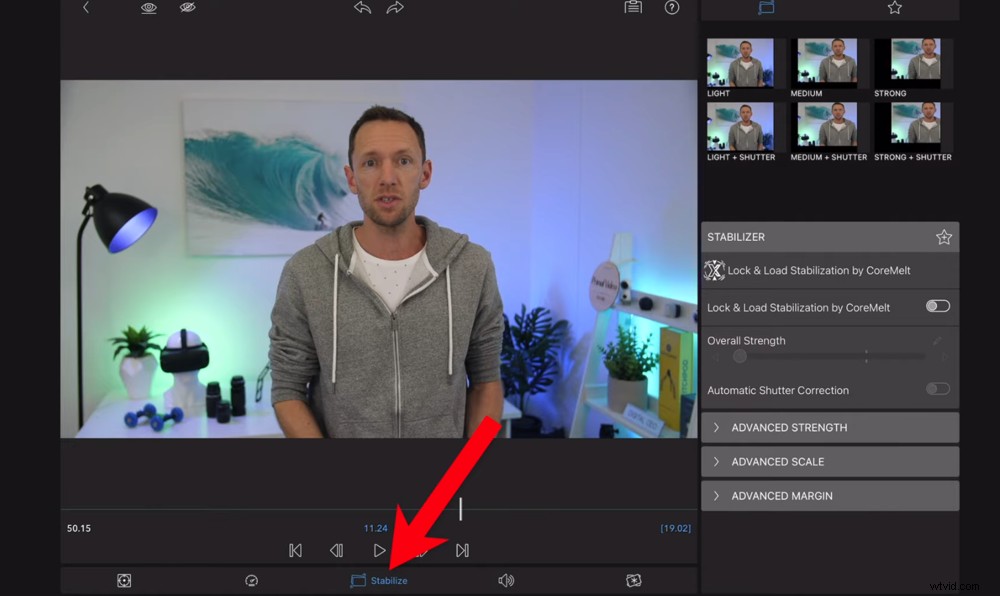Image resolution: width=1000 pixels, height=596 pixels.
Task: Redo the last edit
Action: tap(395, 8)
